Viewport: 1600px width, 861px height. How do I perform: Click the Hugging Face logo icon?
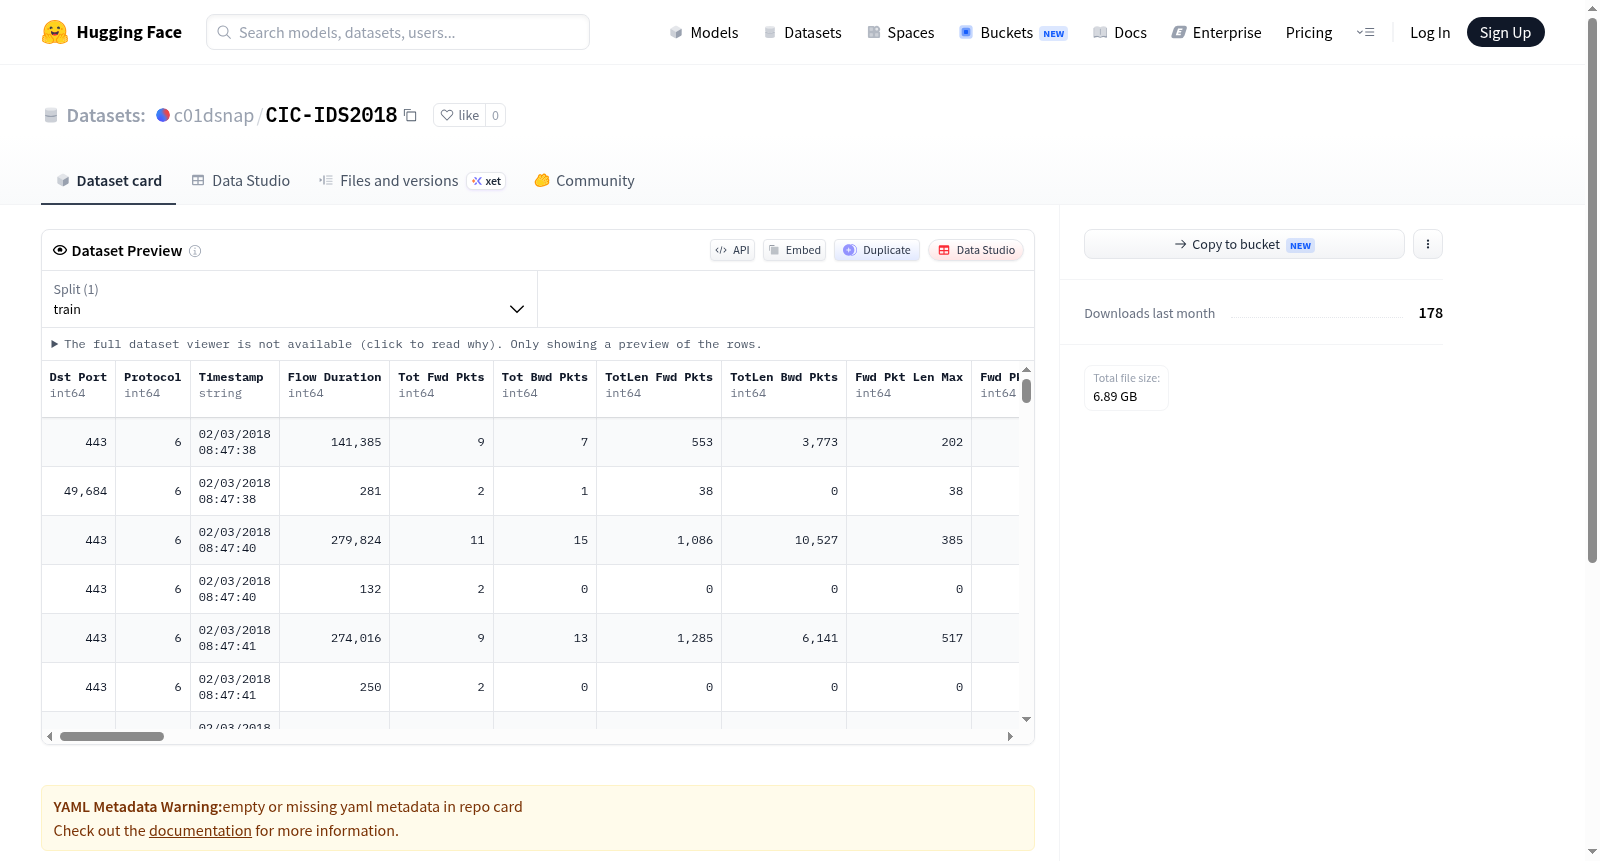[55, 32]
